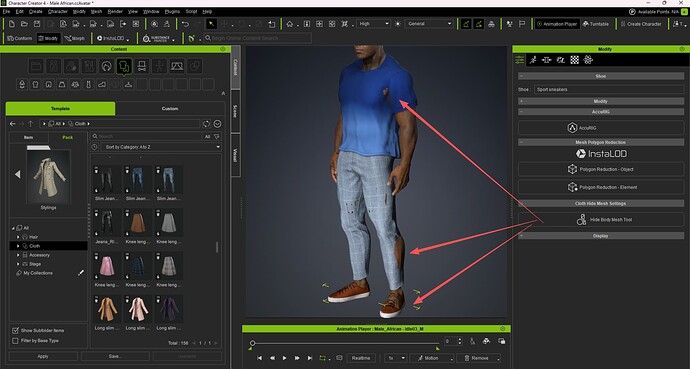This screenshot has width=690, height=369.
Task: Open the InstaLOD toolbar menu
Action: tap(113, 39)
